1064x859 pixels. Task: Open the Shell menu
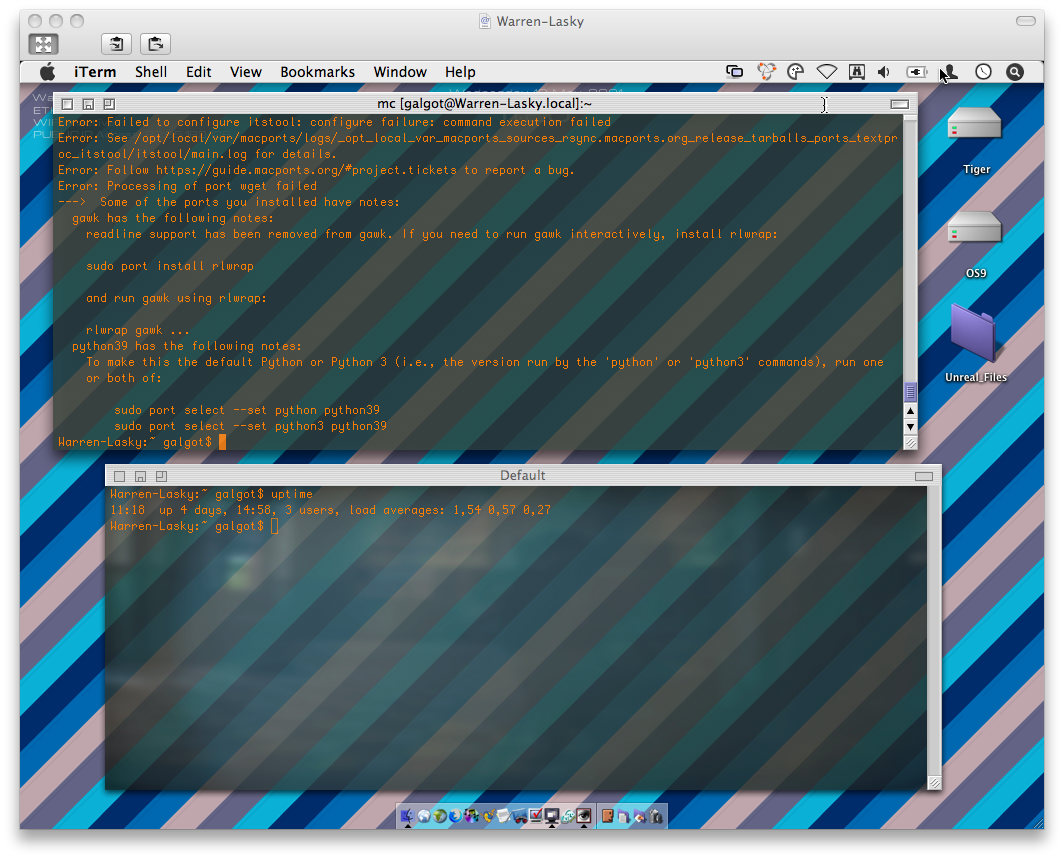click(151, 72)
